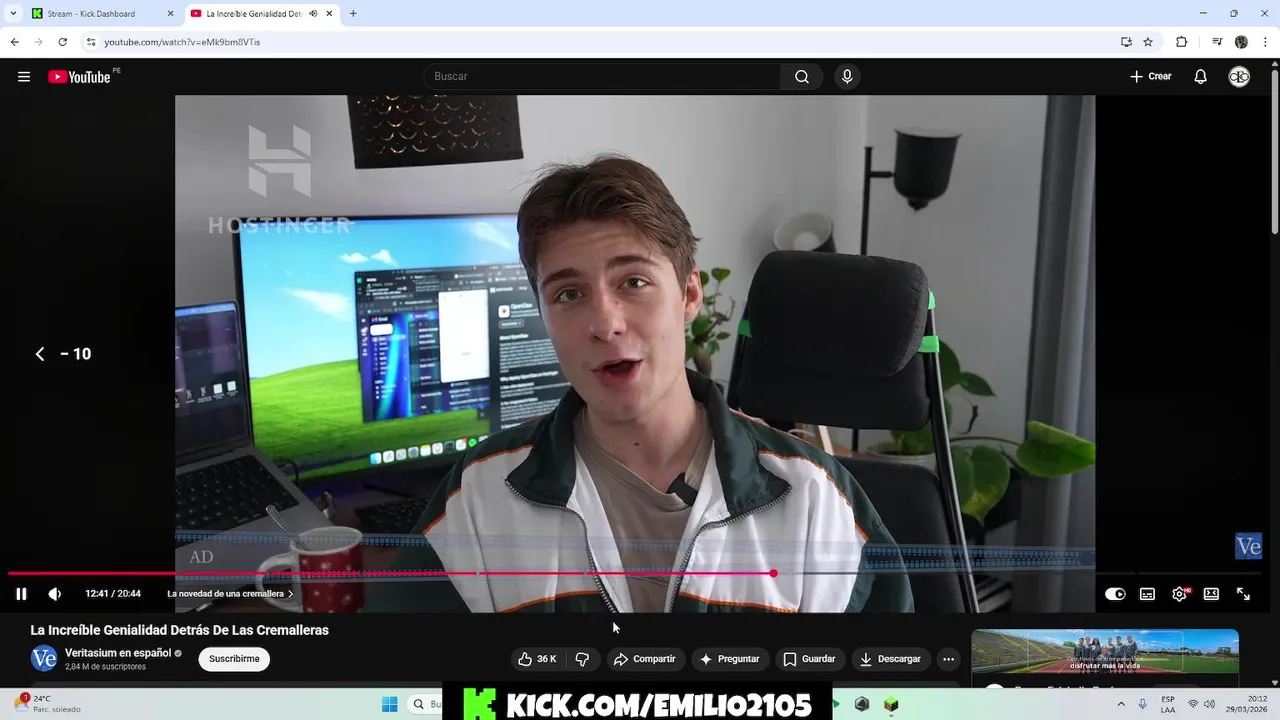Toggle subtitles in the player
The height and width of the screenshot is (720, 1280).
tap(1147, 594)
